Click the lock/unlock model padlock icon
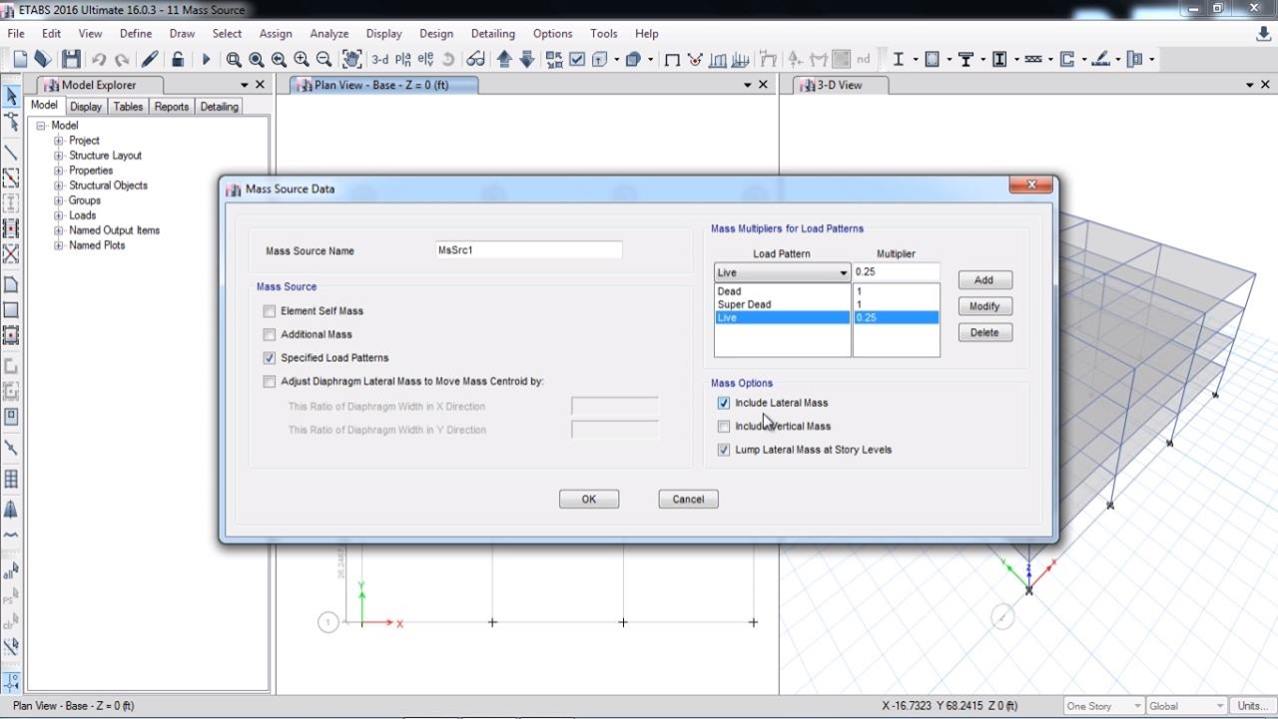 [178, 60]
